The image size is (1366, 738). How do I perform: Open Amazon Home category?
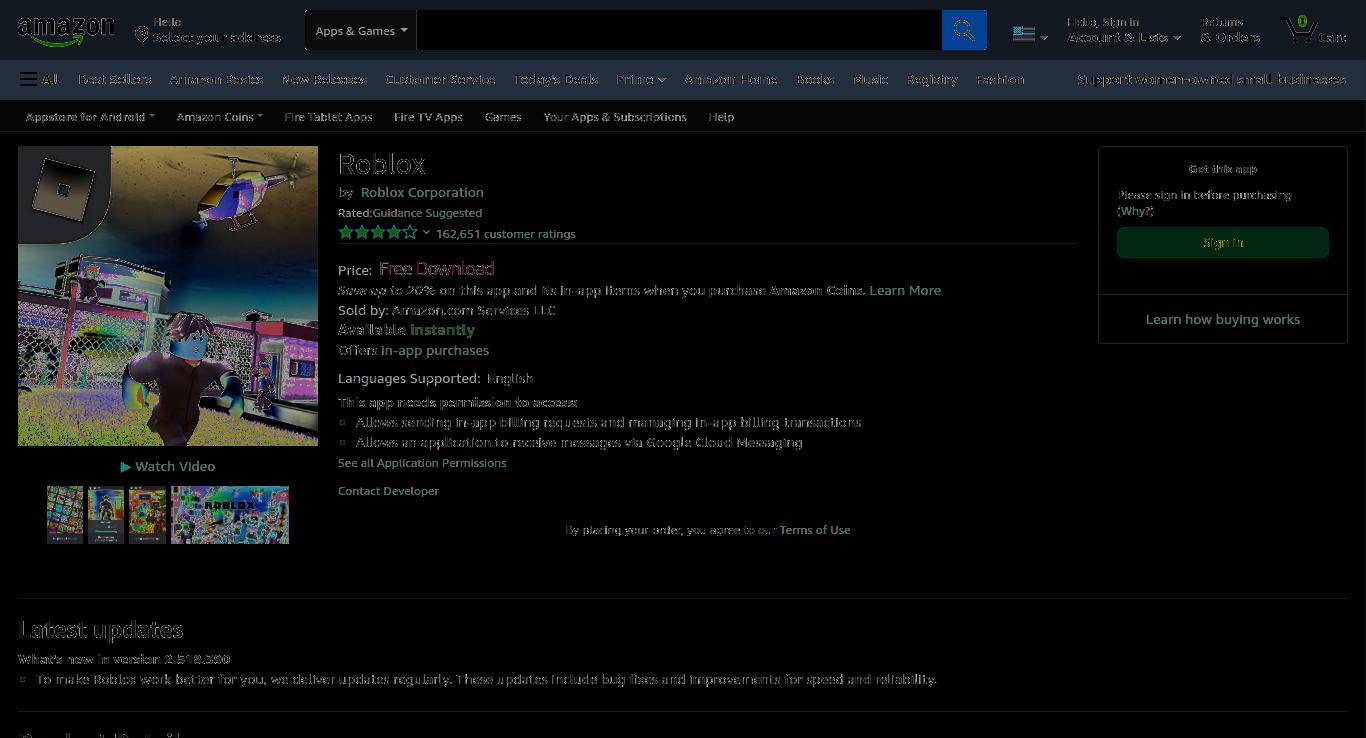coord(731,79)
